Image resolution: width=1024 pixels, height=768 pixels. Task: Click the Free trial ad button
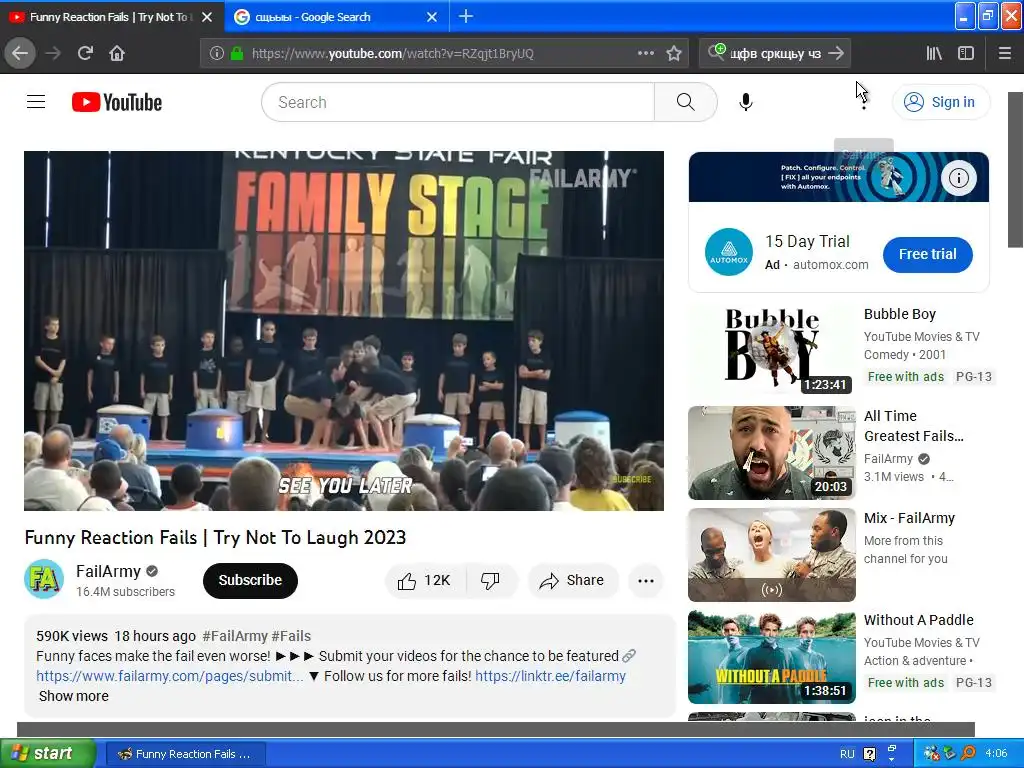(x=927, y=254)
